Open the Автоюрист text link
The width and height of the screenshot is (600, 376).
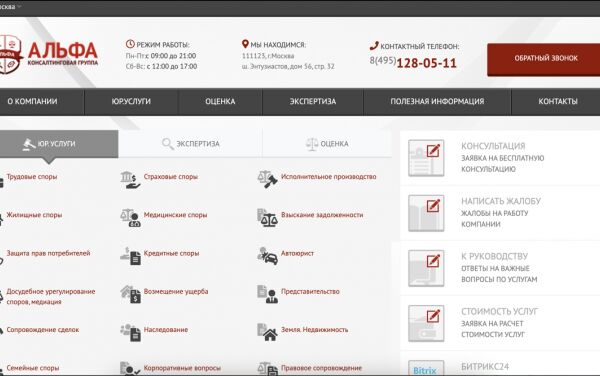pyautogui.click(x=297, y=253)
